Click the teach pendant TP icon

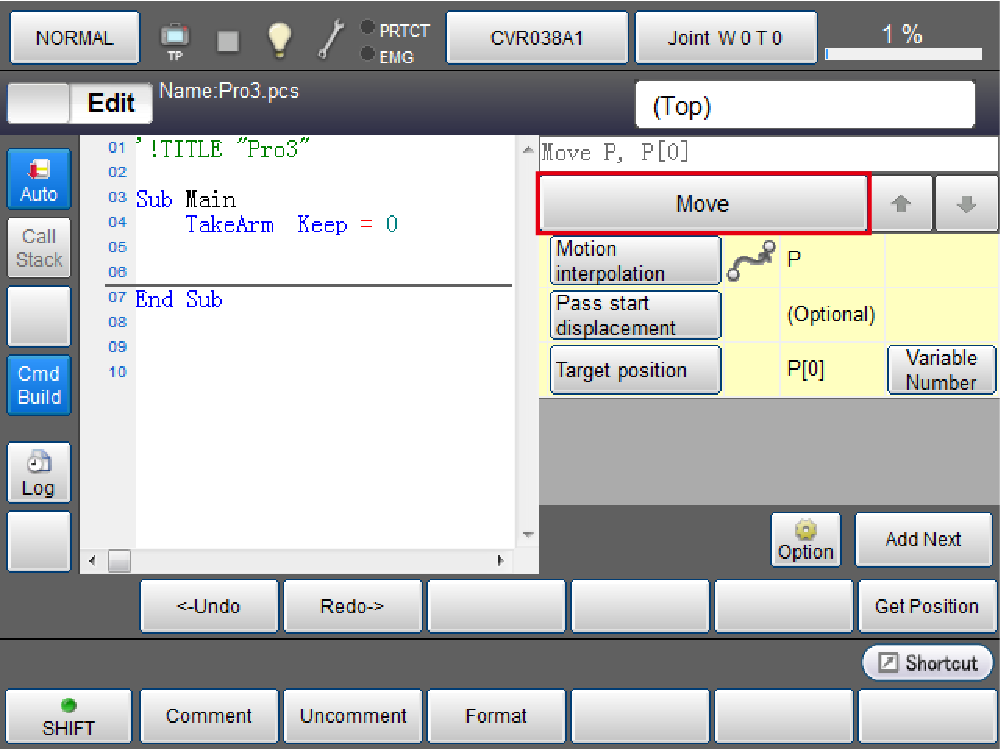tap(174, 40)
